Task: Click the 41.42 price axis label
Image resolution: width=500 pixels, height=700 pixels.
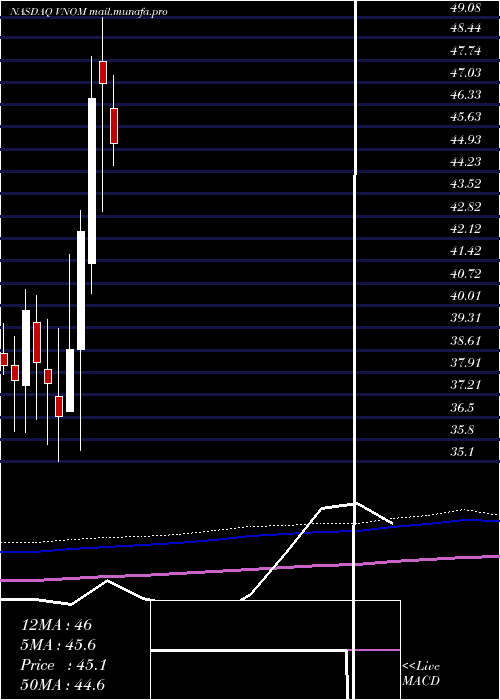Action: pyautogui.click(x=466, y=251)
